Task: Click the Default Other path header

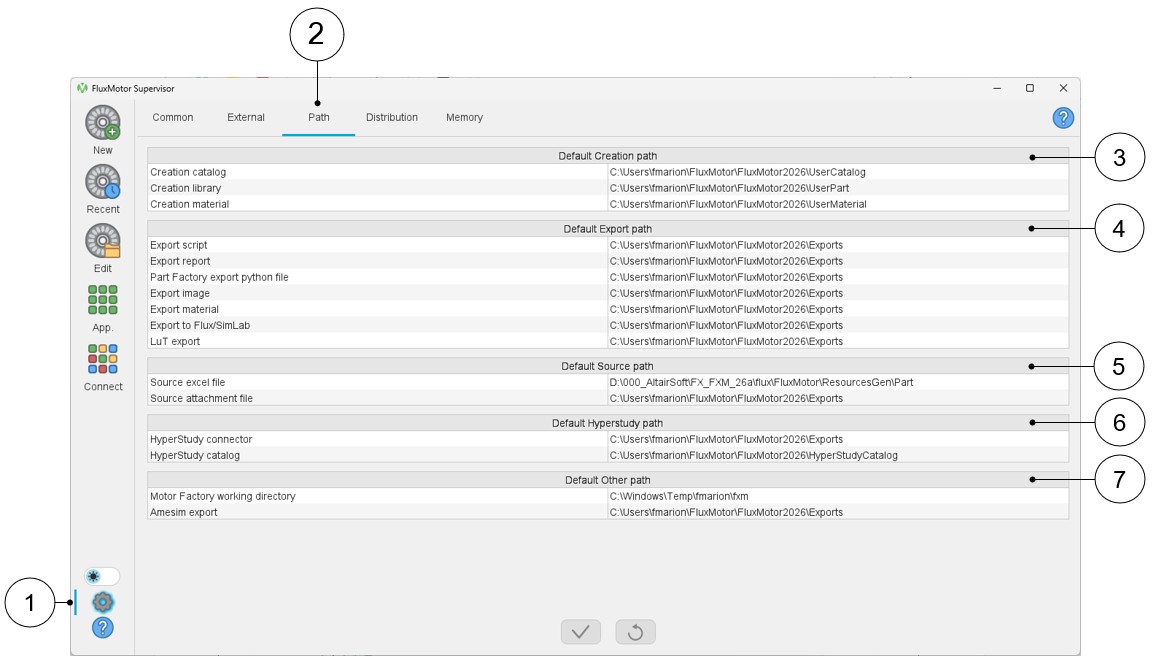Action: coord(607,480)
